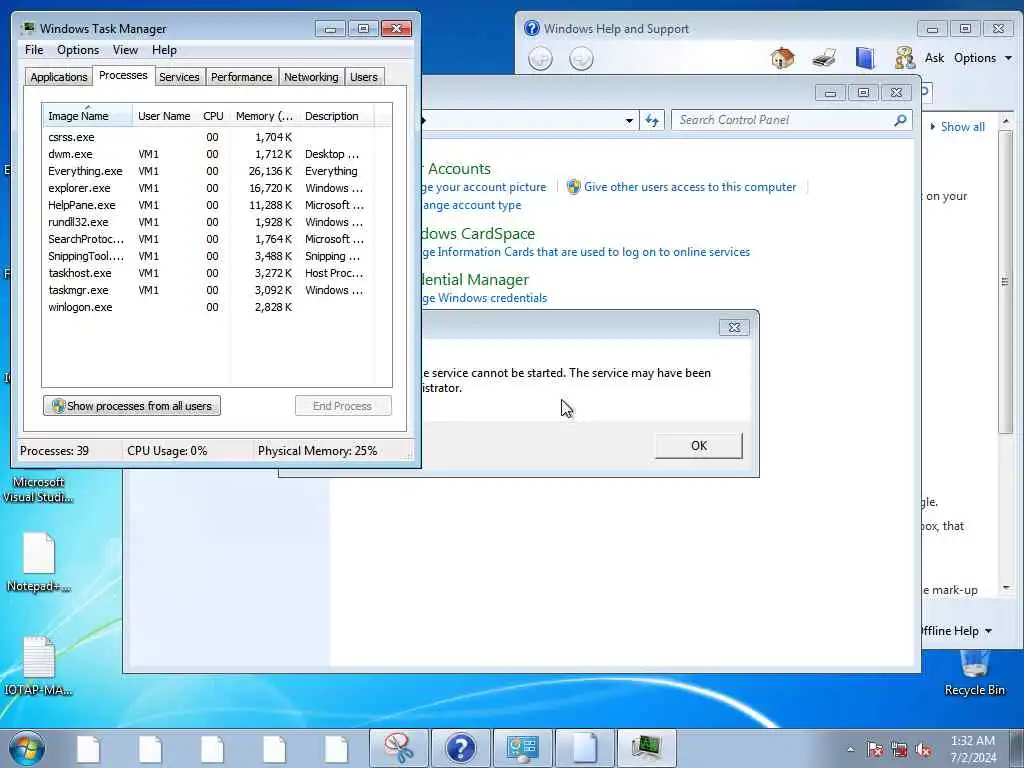Open the Options dropdown in Help and Support
The width and height of the screenshot is (1024, 768).
click(x=983, y=58)
